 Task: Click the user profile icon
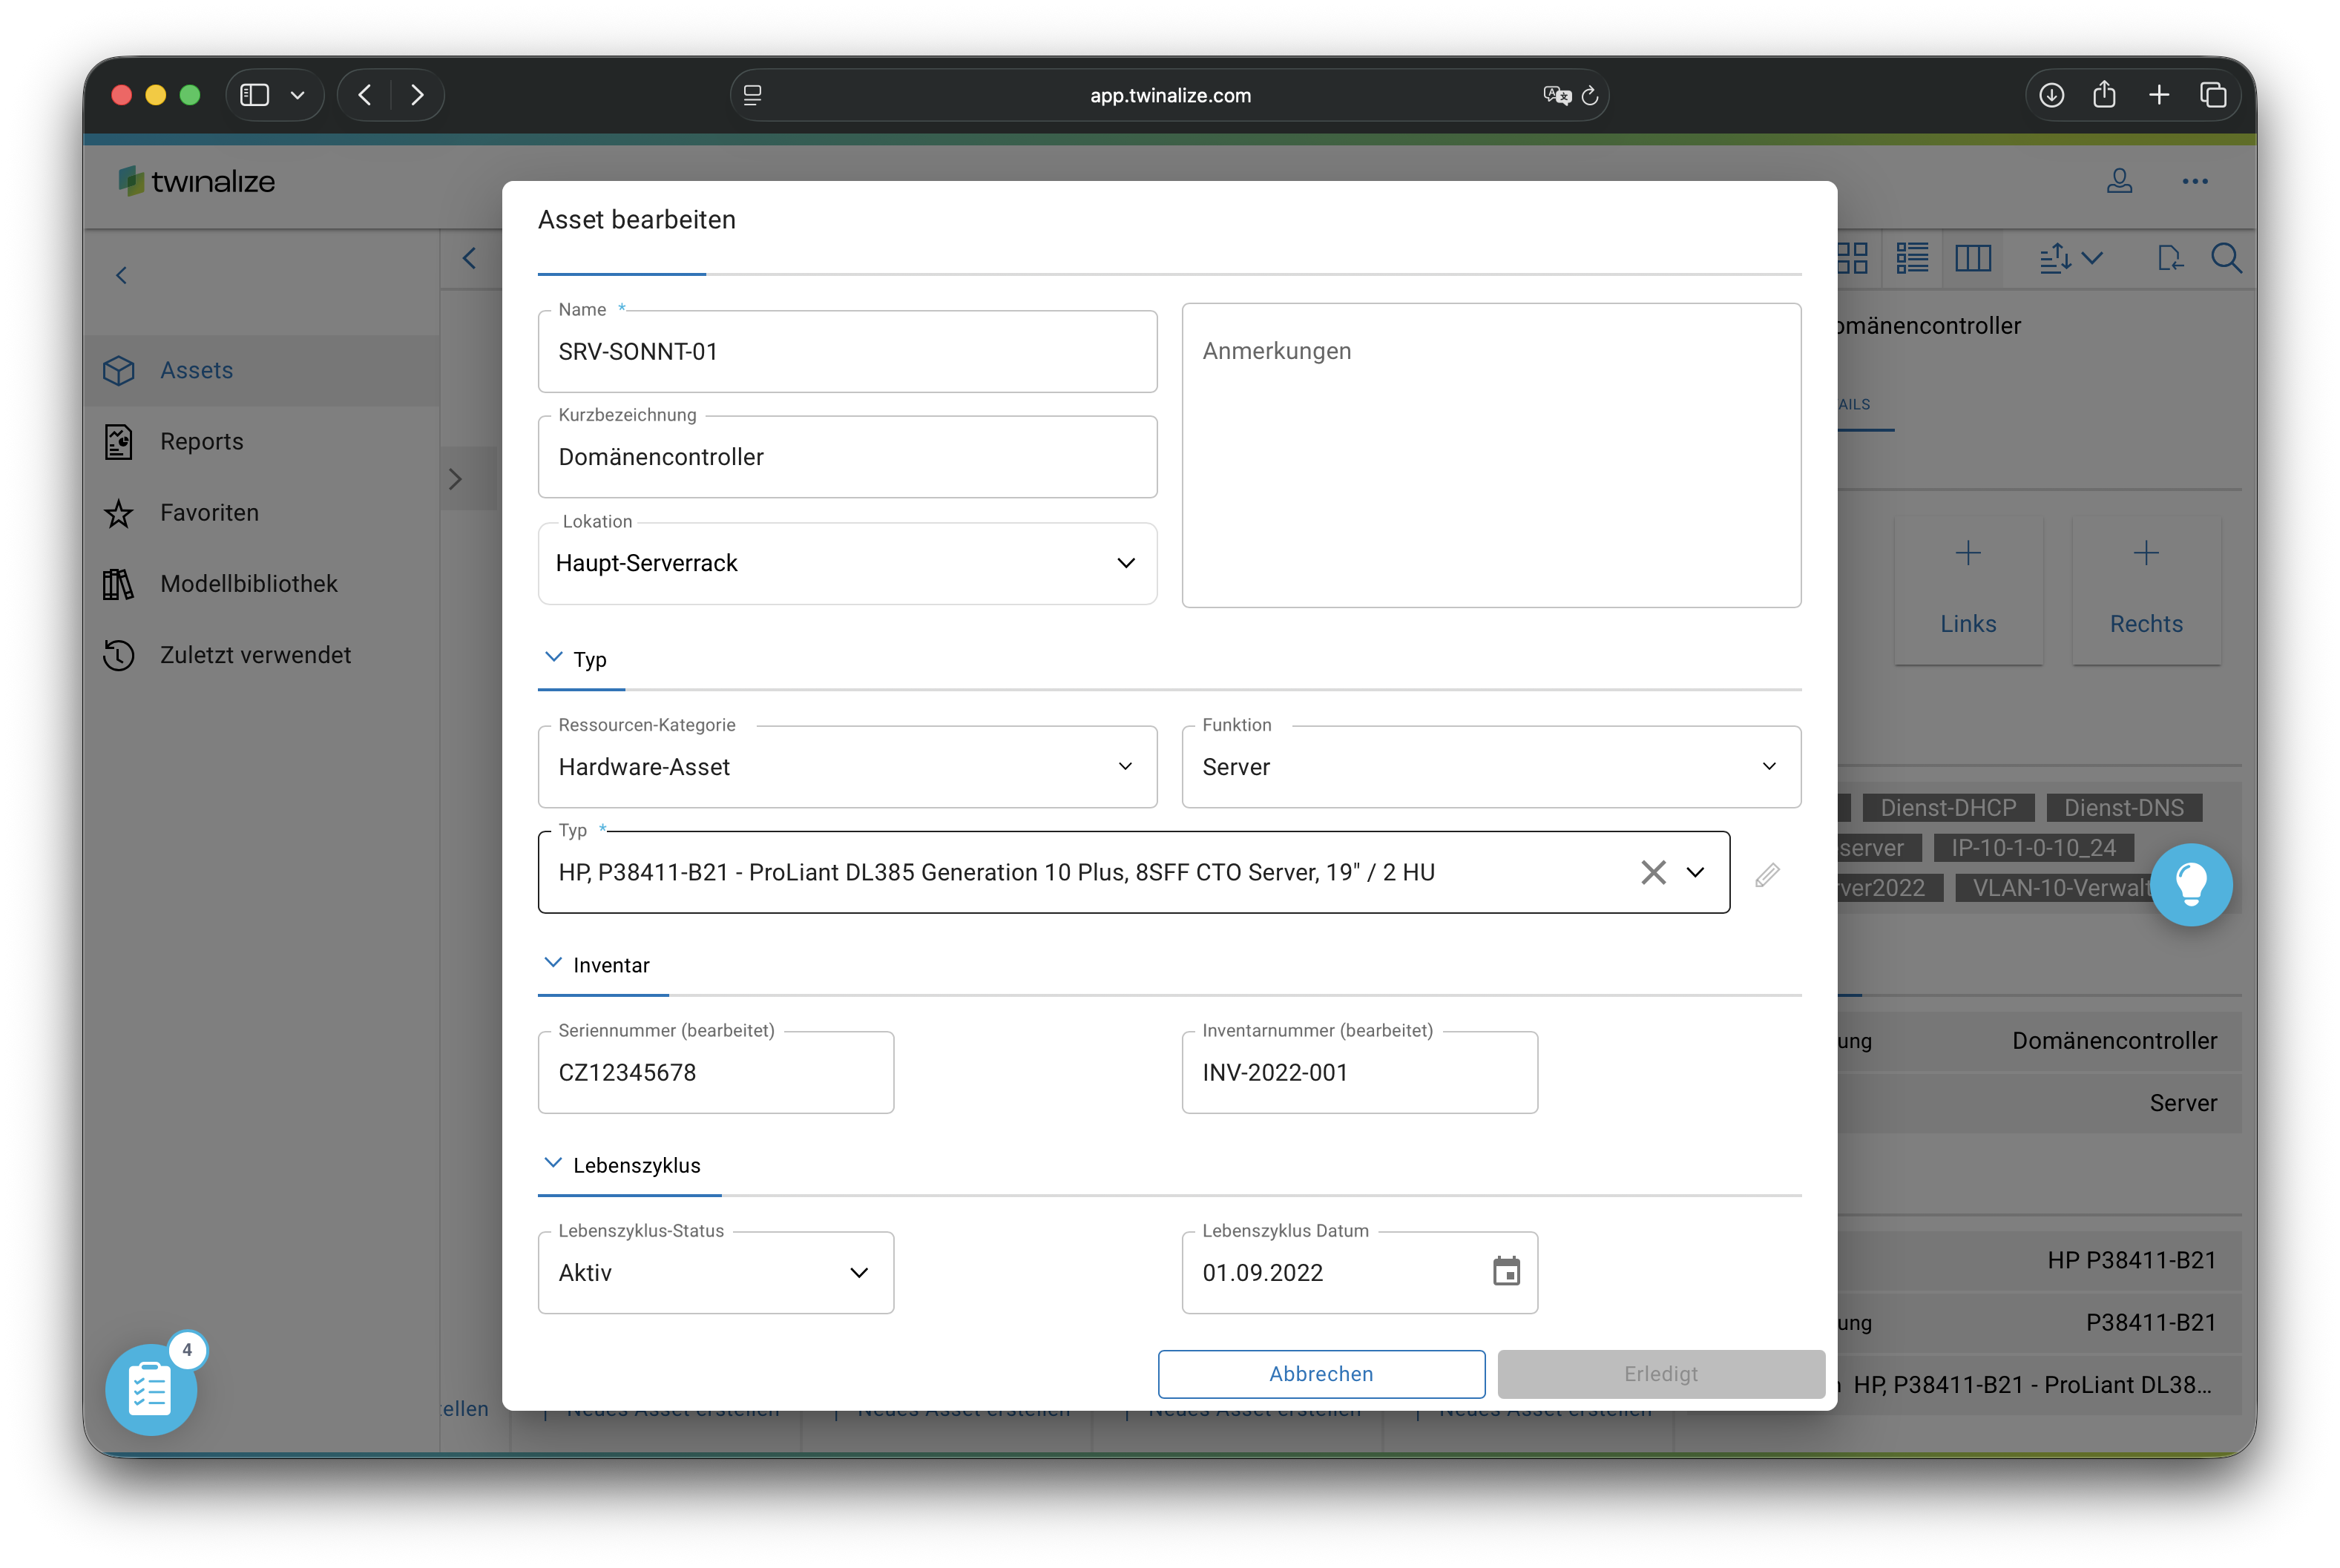click(x=2119, y=181)
